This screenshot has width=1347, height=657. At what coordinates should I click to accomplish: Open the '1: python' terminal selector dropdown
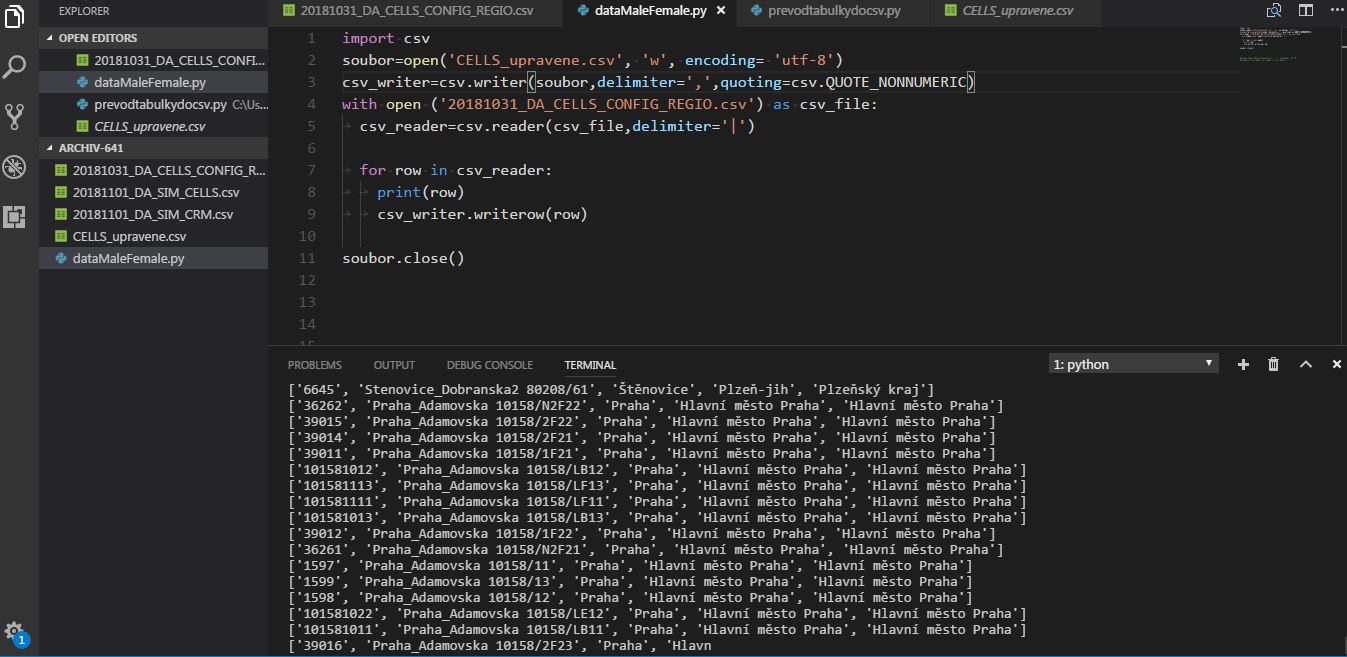pos(1134,364)
